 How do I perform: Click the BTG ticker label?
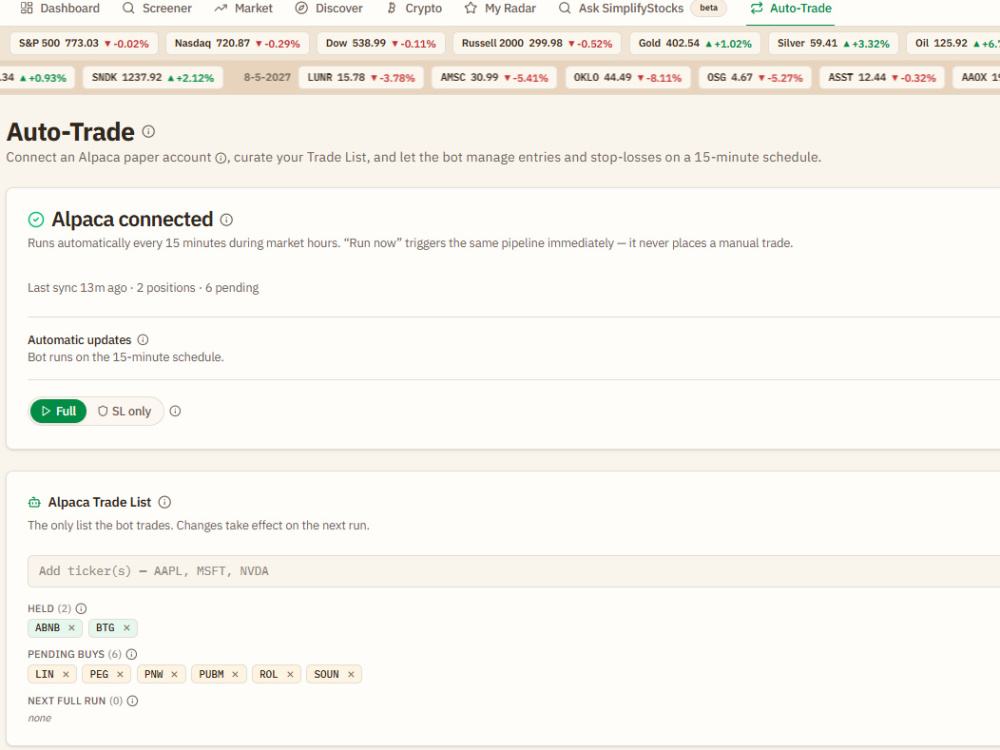(105, 628)
